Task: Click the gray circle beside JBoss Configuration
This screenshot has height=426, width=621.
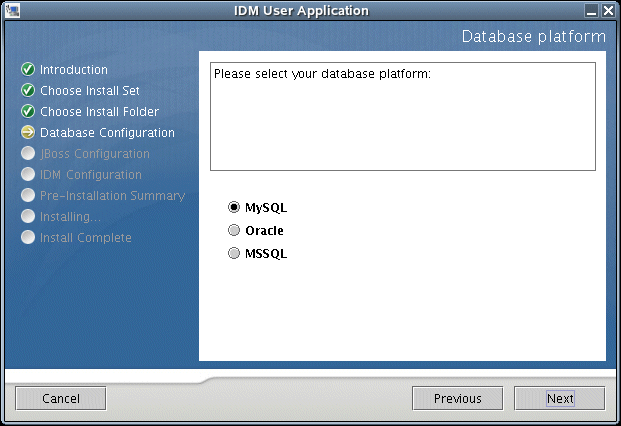Action: 28,154
